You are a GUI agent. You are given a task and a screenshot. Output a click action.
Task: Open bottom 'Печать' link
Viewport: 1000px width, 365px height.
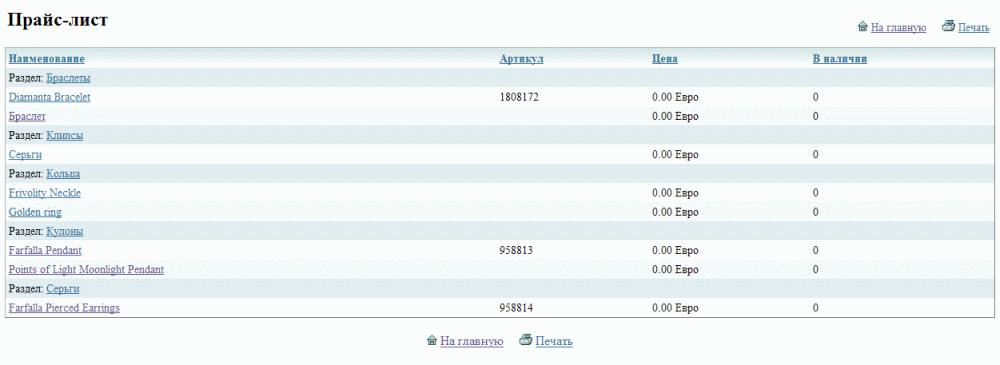pos(554,341)
